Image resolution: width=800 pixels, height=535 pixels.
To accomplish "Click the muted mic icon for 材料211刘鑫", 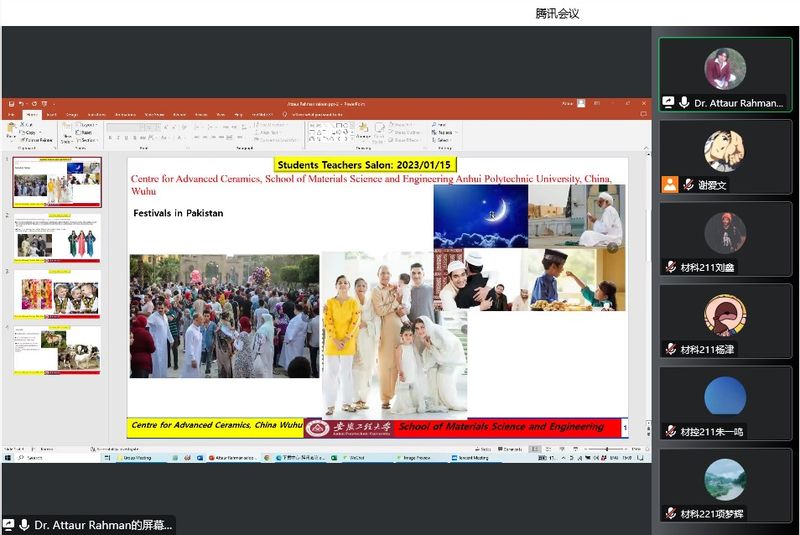I will (671, 267).
